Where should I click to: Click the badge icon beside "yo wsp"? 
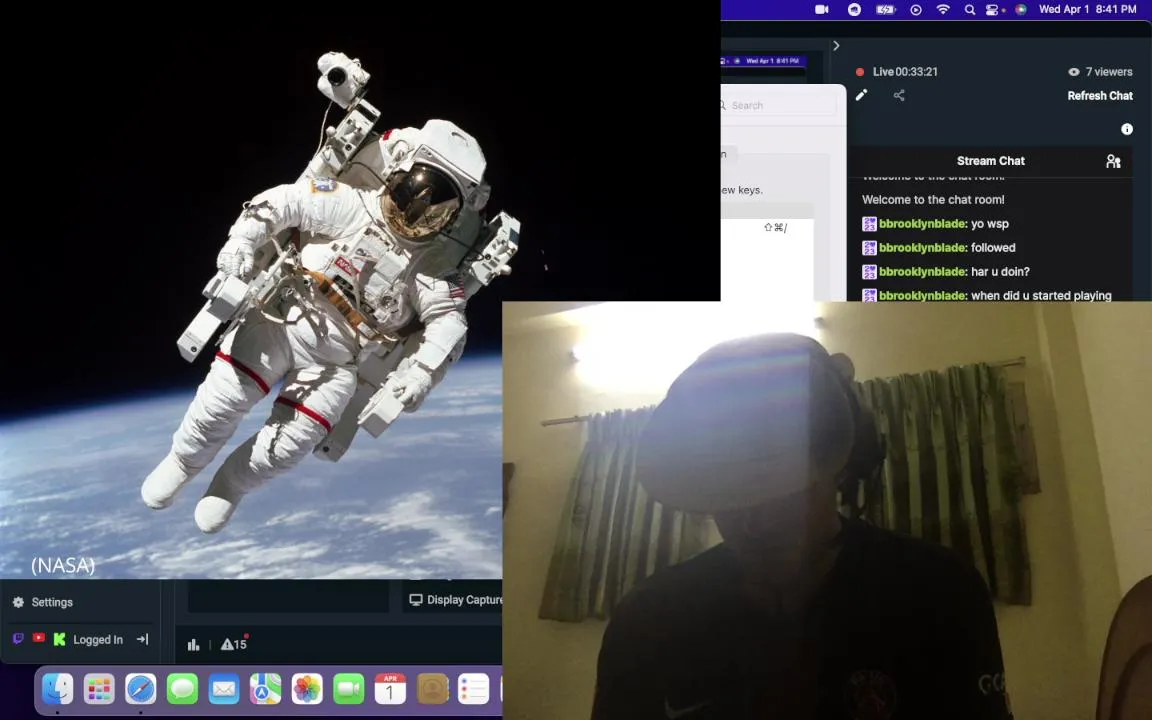[x=869, y=223]
